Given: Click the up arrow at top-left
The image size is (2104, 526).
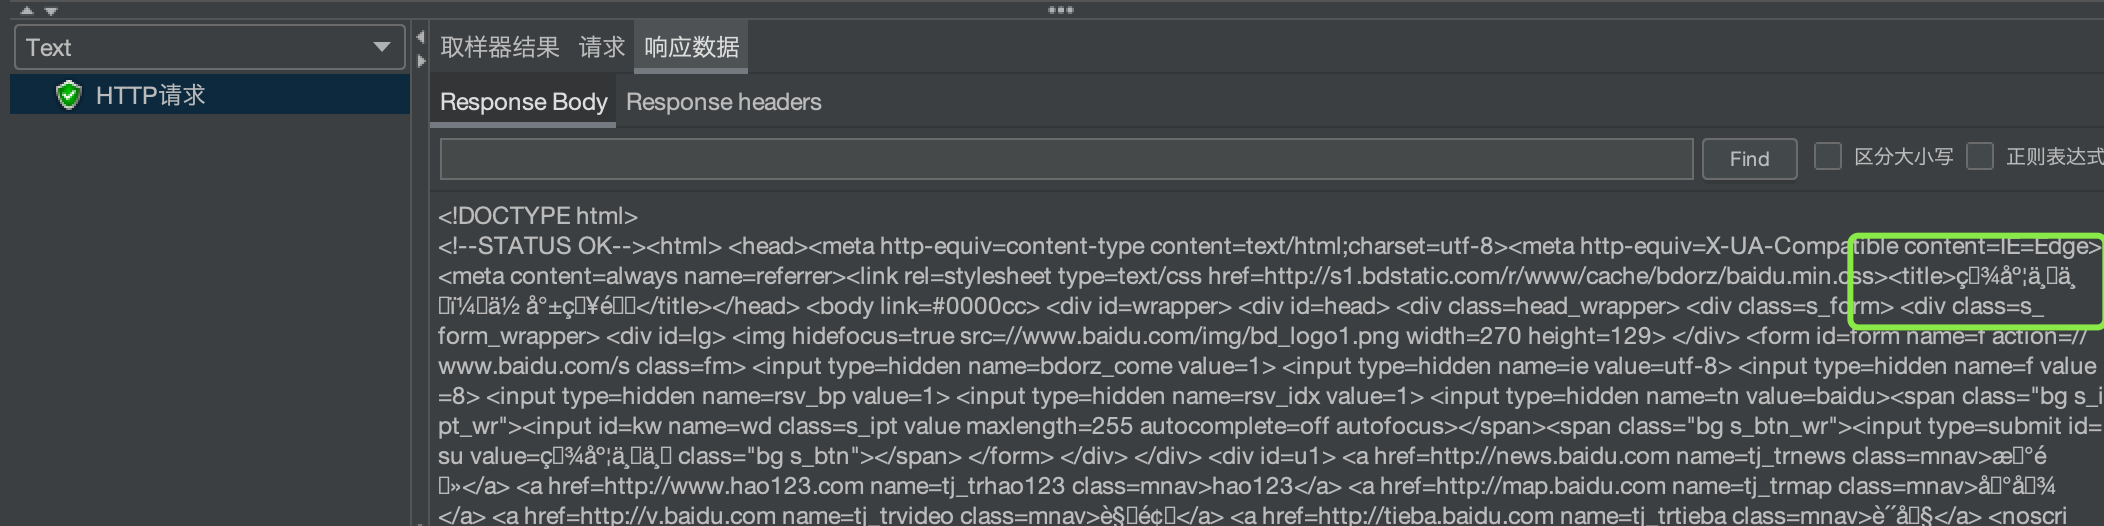Looking at the screenshot, I should (27, 11).
